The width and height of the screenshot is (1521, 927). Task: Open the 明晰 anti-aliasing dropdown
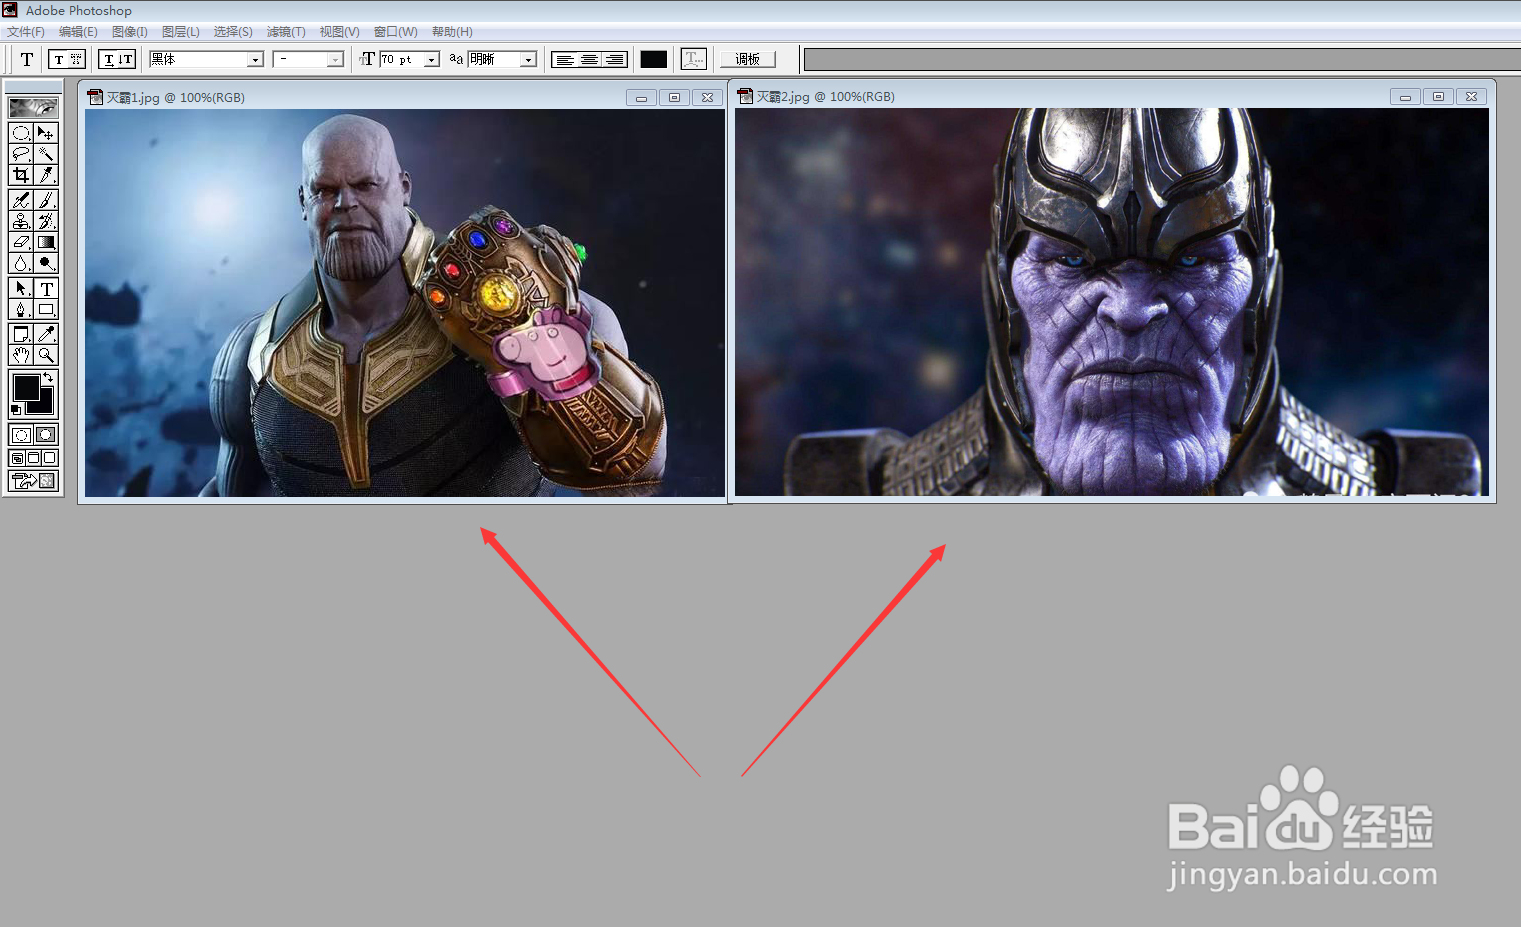coord(528,60)
